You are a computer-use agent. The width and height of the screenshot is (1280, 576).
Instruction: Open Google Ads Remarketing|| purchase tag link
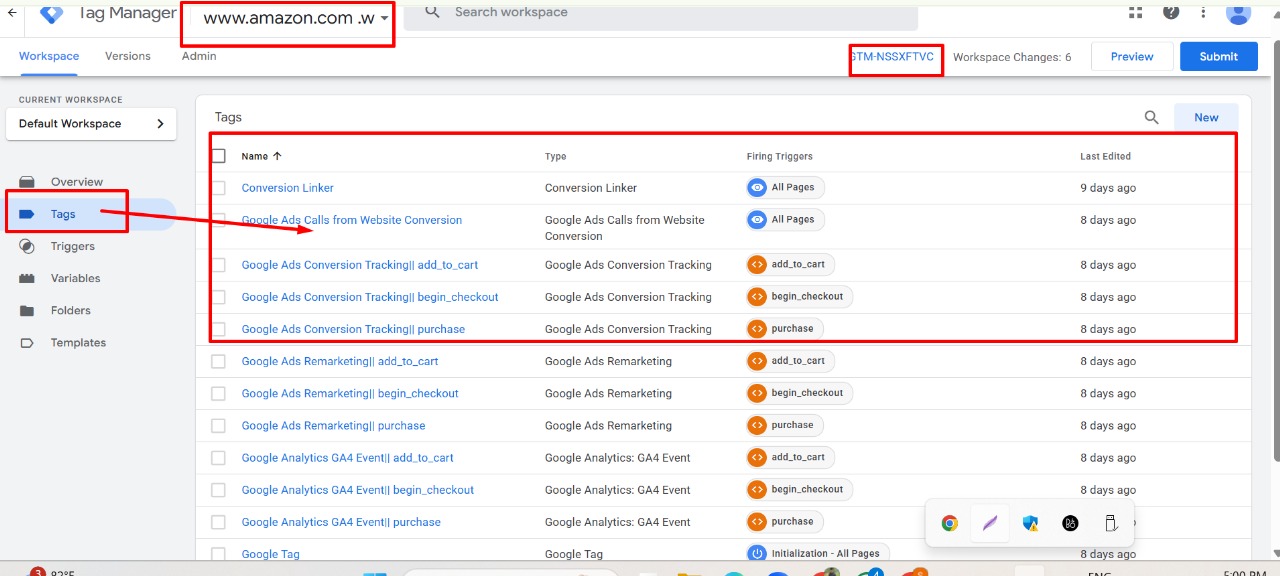[333, 425]
